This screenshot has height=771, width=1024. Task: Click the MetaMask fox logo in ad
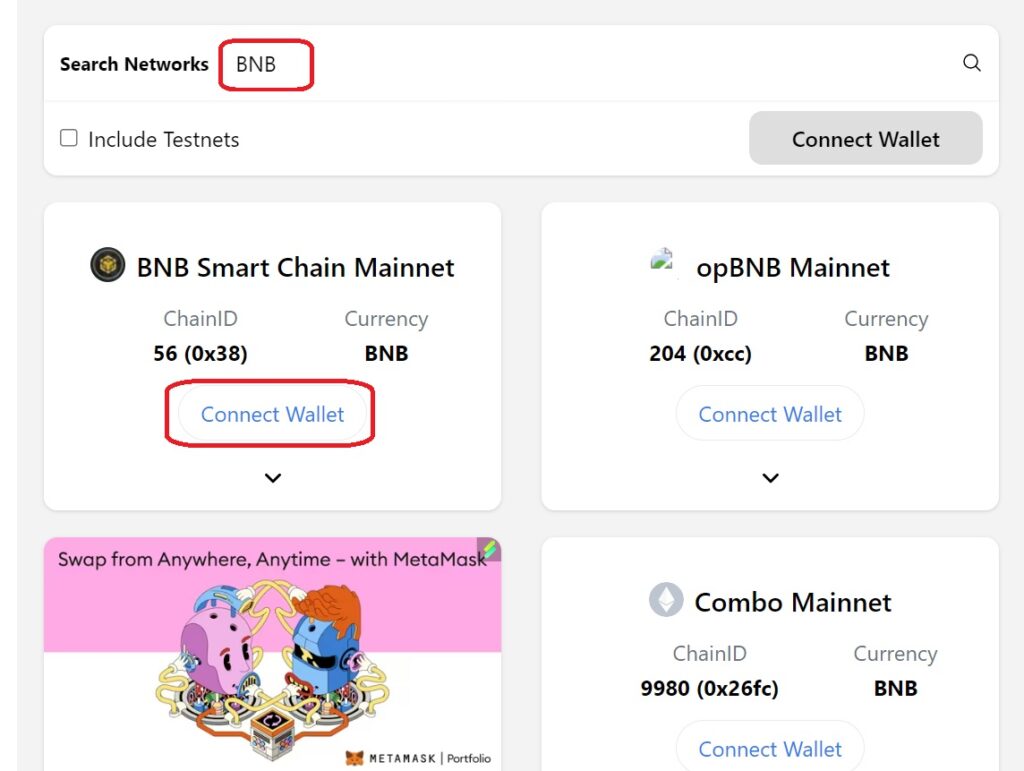point(354,758)
